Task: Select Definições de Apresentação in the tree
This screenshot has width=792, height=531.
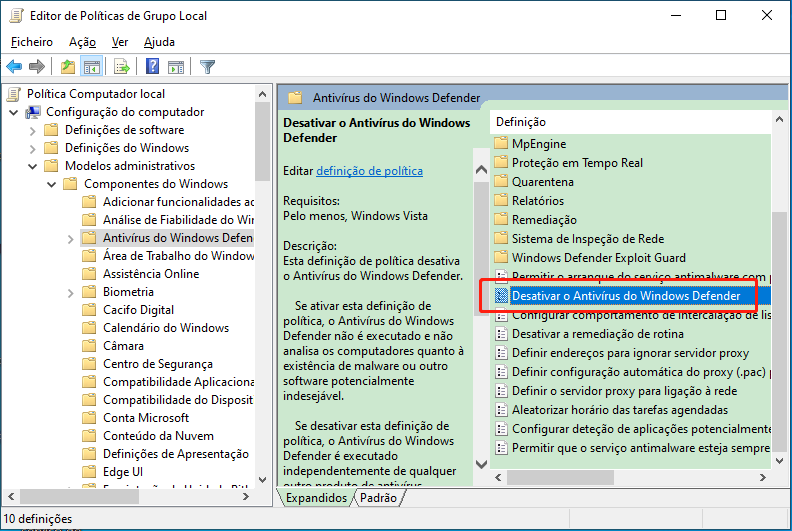Action: click(176, 454)
